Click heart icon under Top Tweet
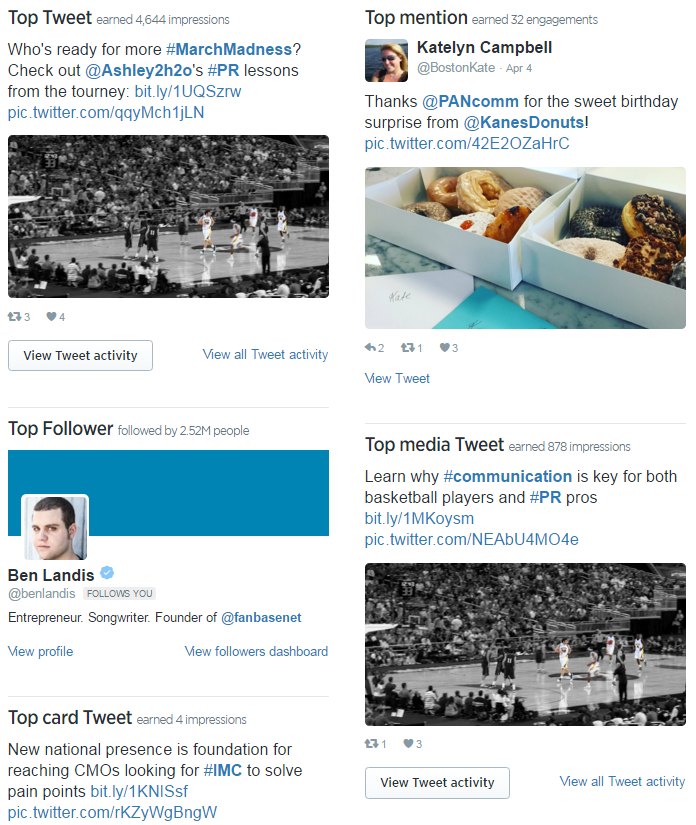The image size is (696, 825). 51,316
